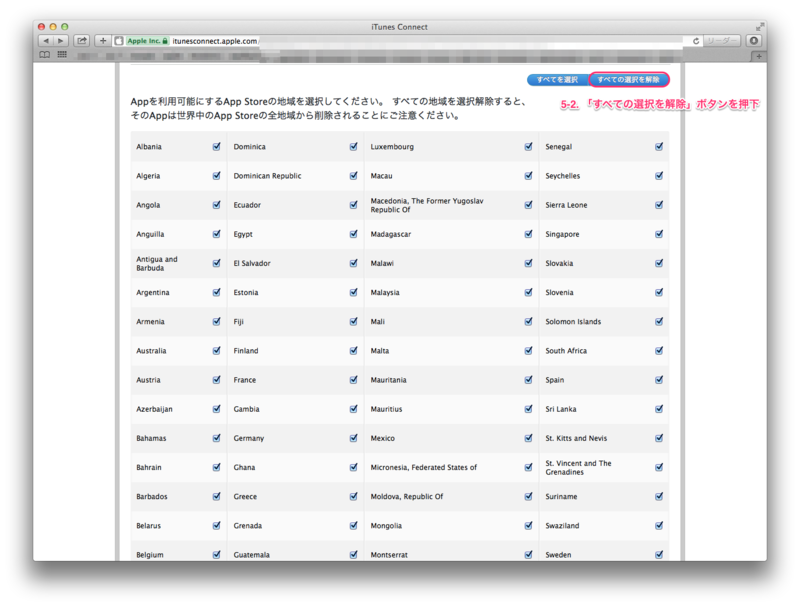Click the 'Moldova, Republic Of' label
800x607 pixels.
tap(407, 496)
